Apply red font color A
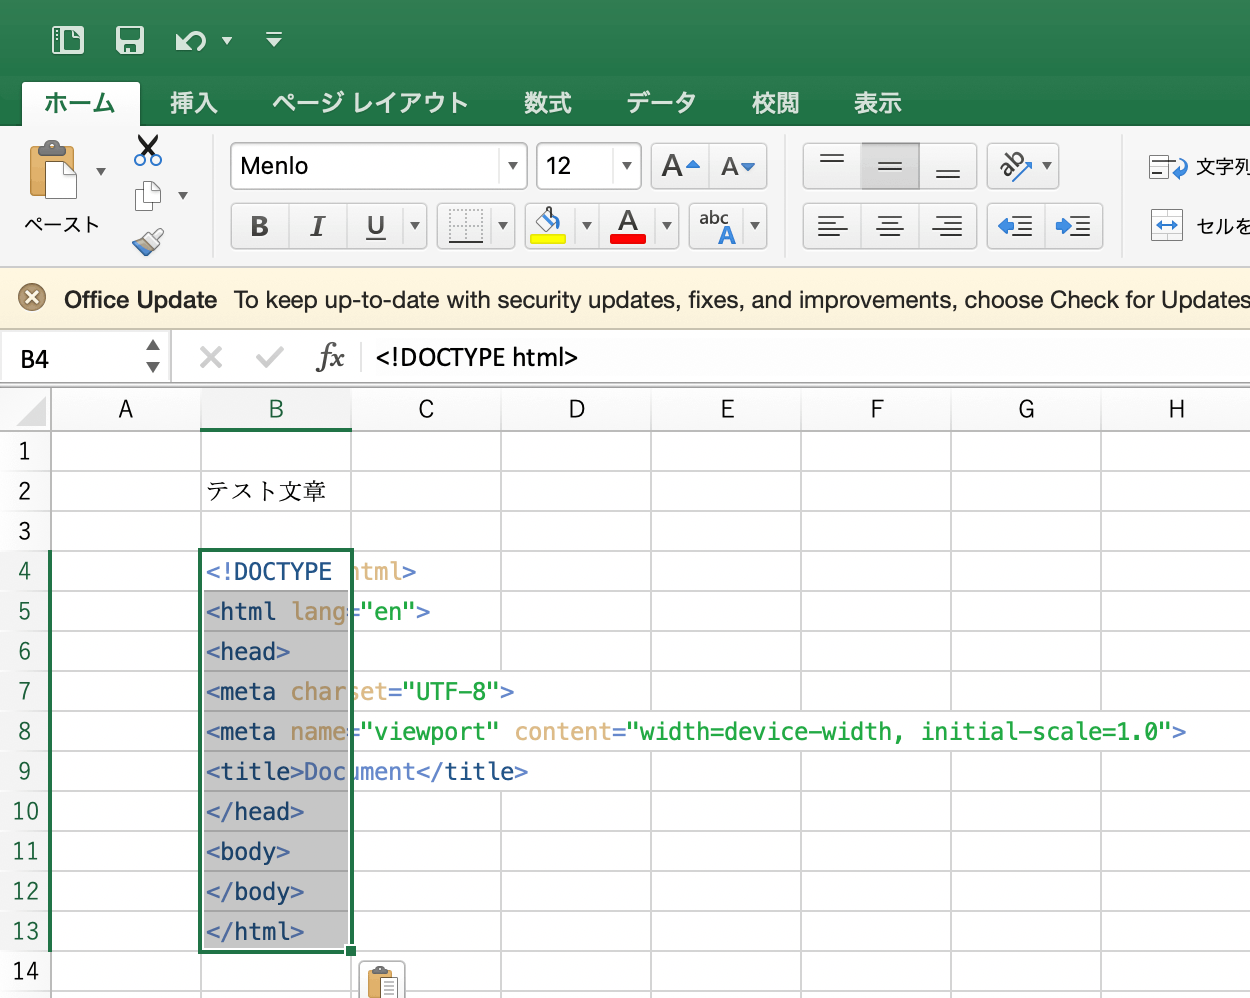 (x=628, y=226)
